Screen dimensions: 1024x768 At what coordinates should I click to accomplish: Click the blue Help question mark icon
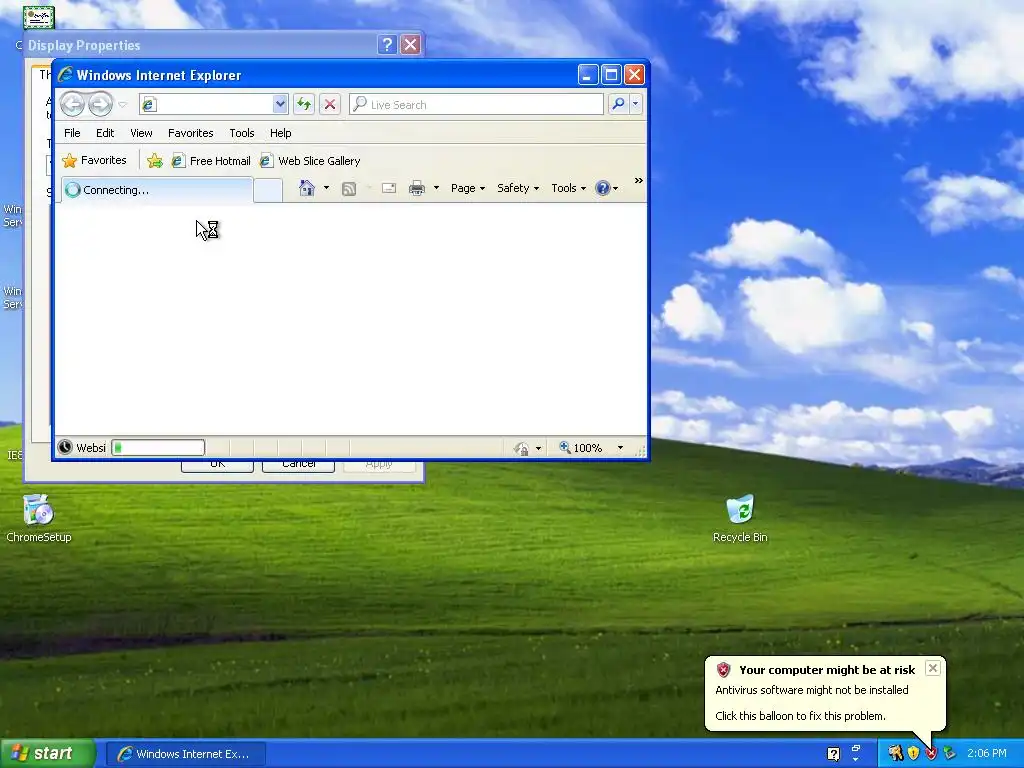[x=603, y=188]
